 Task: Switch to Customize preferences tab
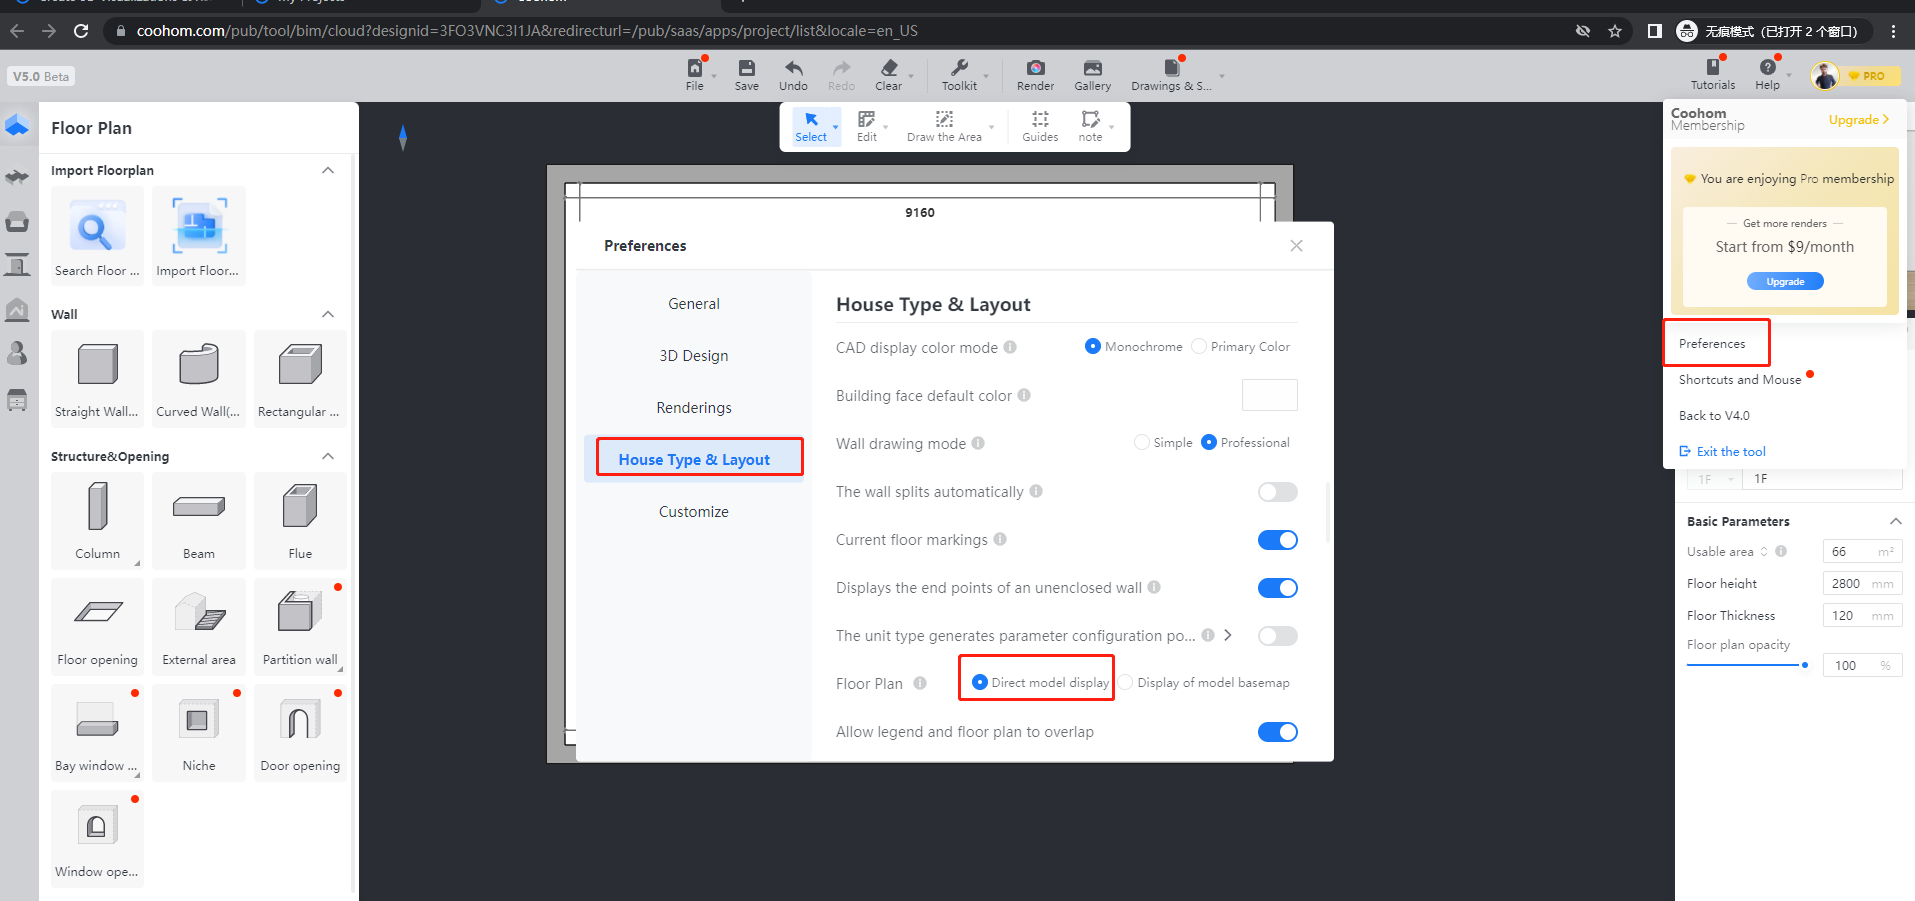coord(694,512)
